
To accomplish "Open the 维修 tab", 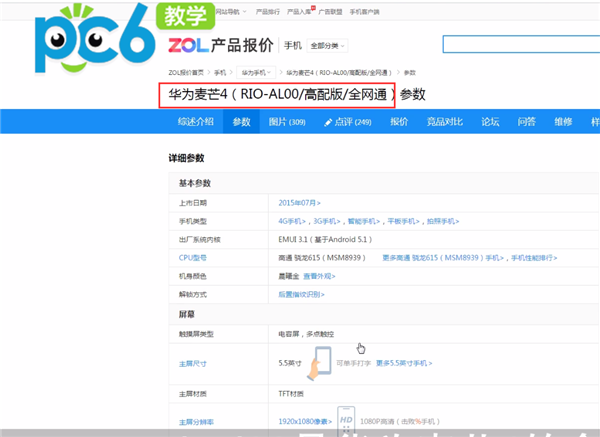I will pyautogui.click(x=563, y=122).
